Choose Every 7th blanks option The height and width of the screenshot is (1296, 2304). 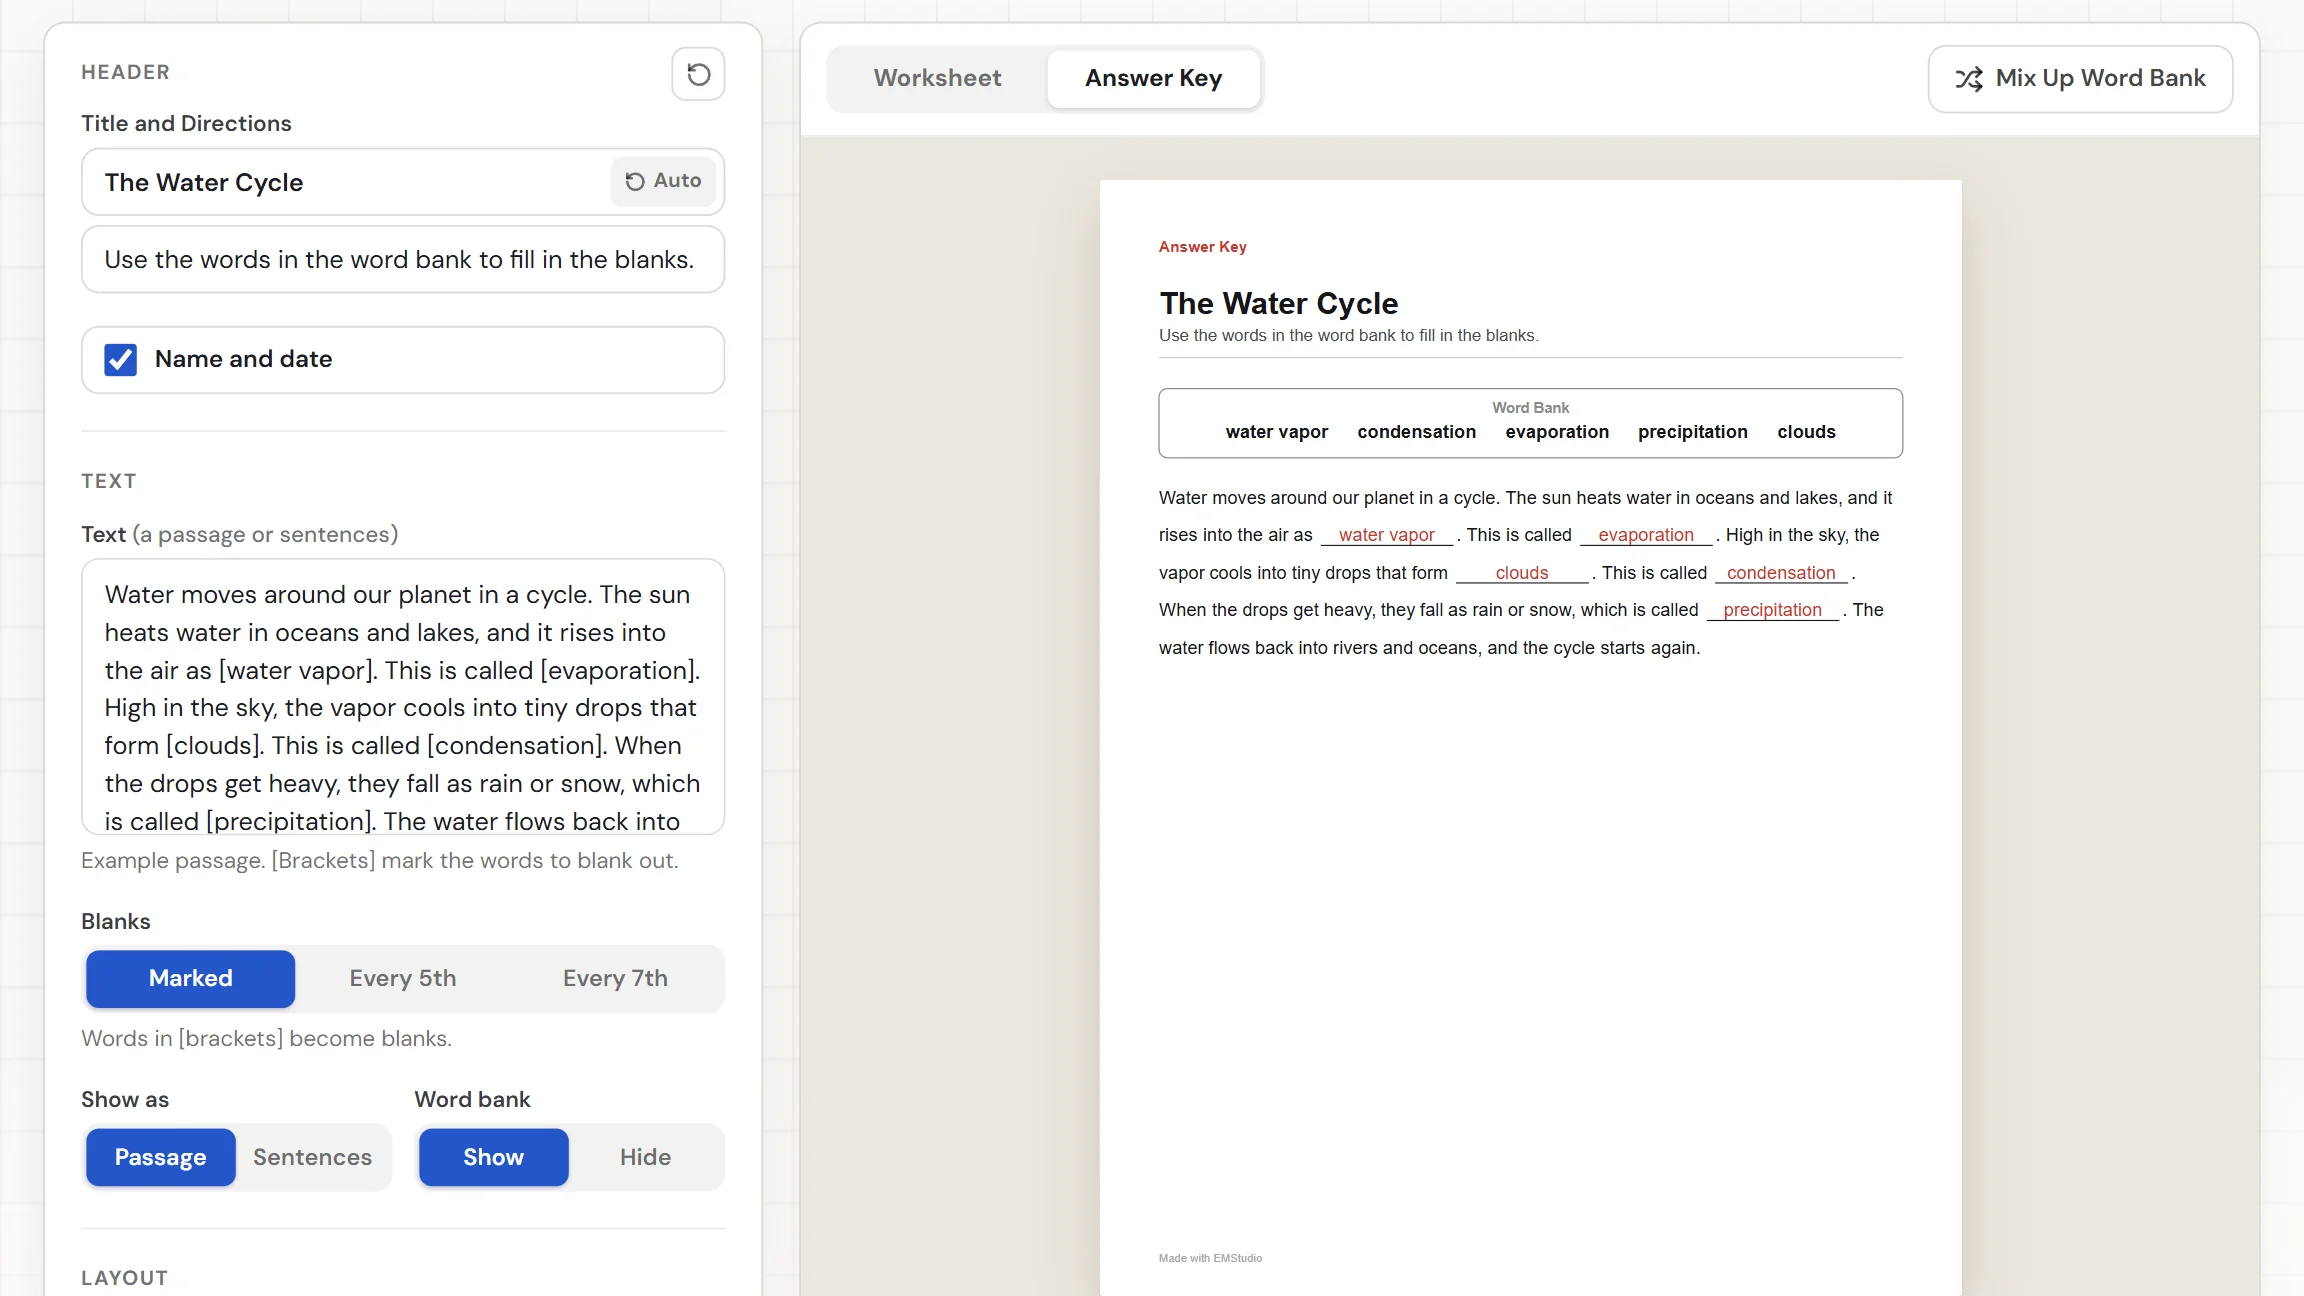tap(615, 978)
